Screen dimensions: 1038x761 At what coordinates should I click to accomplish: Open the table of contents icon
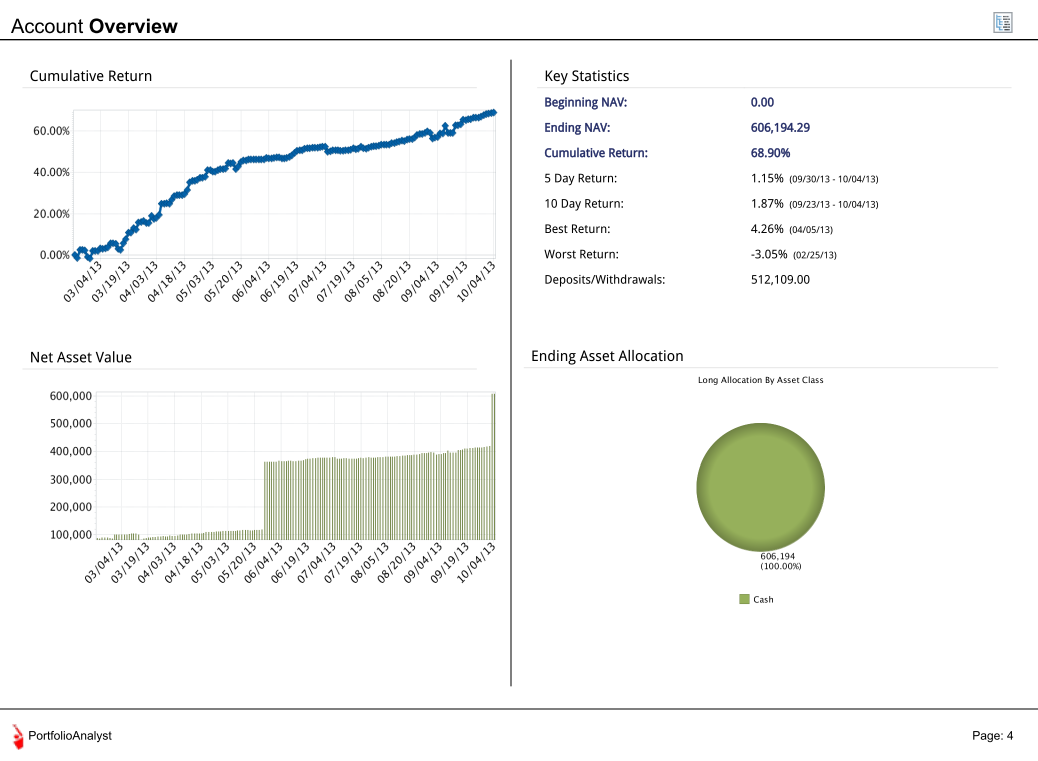pyautogui.click(x=1003, y=22)
